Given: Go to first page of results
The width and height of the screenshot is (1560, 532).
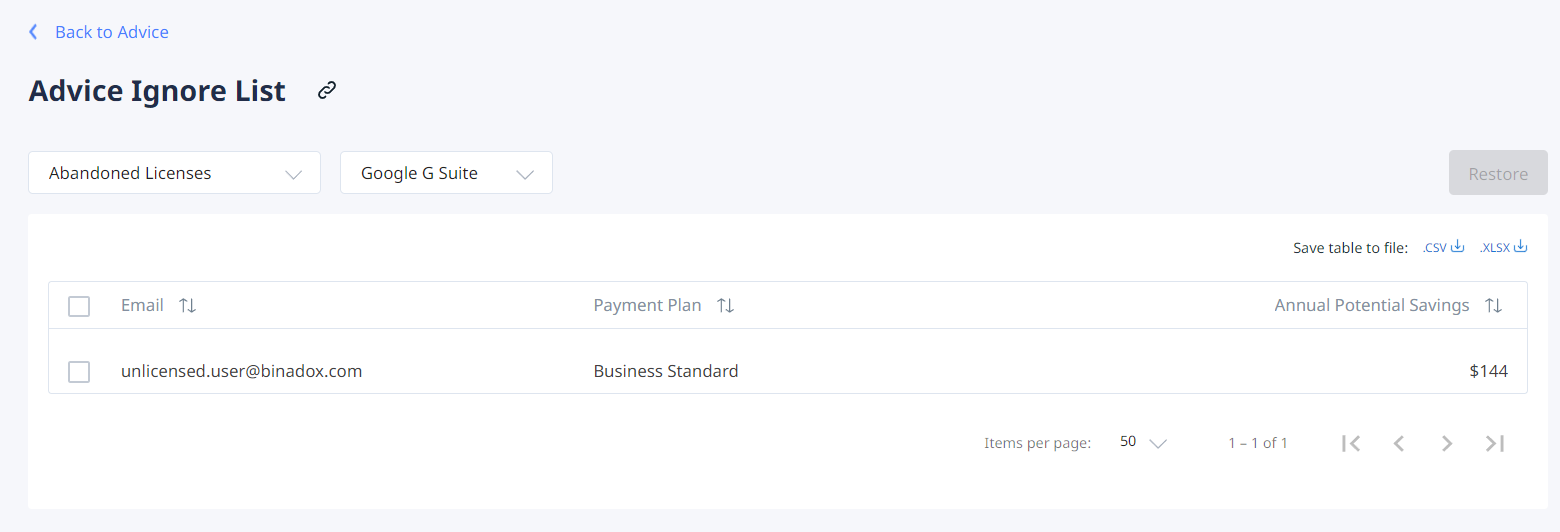Looking at the screenshot, I should [1351, 443].
